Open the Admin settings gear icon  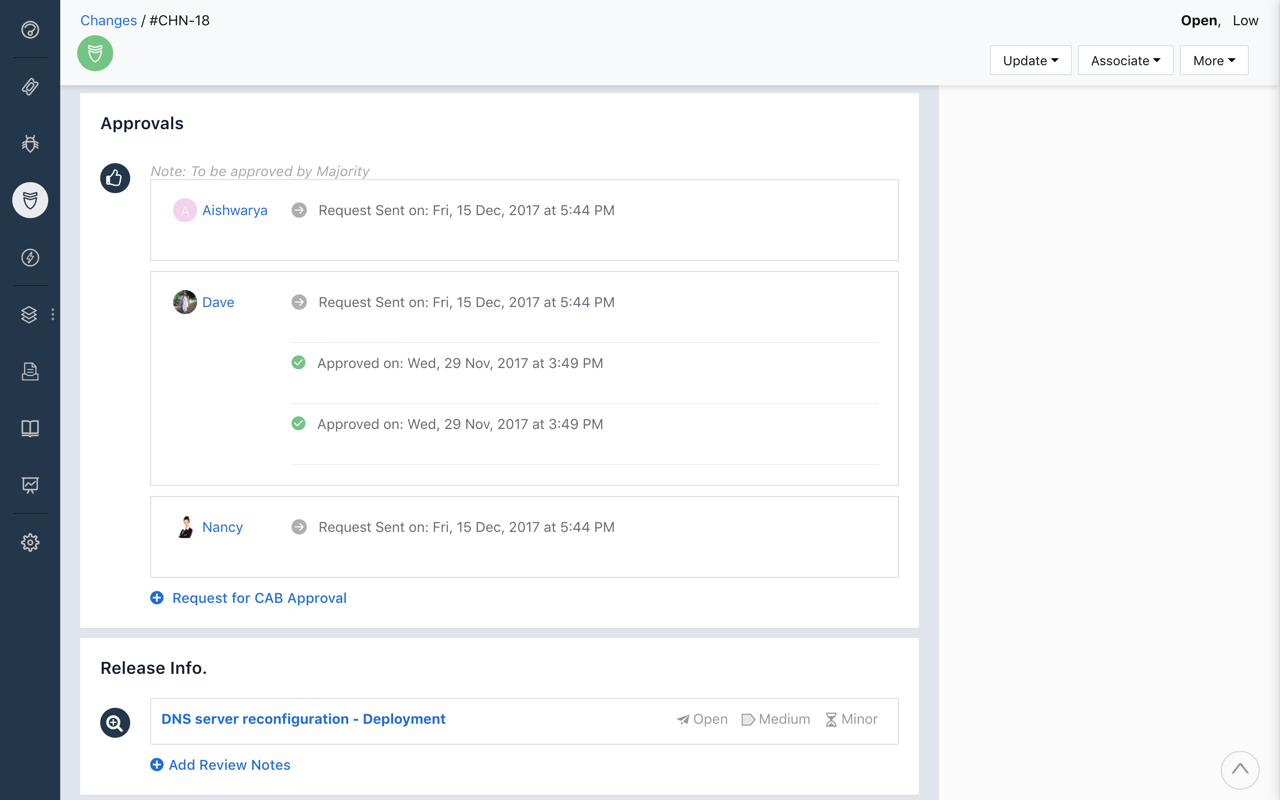click(x=30, y=543)
